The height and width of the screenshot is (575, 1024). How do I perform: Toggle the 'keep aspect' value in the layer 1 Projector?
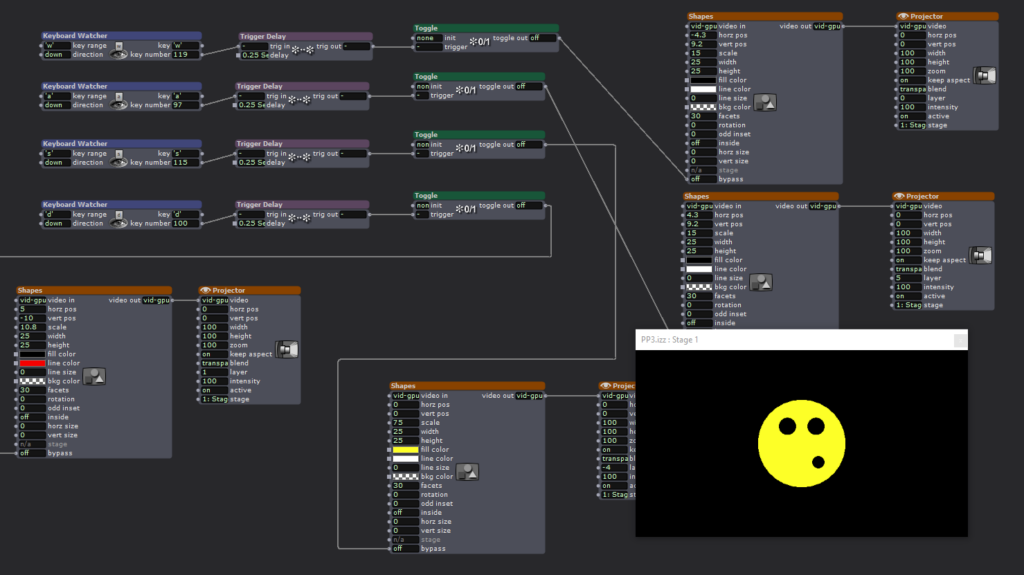point(214,354)
